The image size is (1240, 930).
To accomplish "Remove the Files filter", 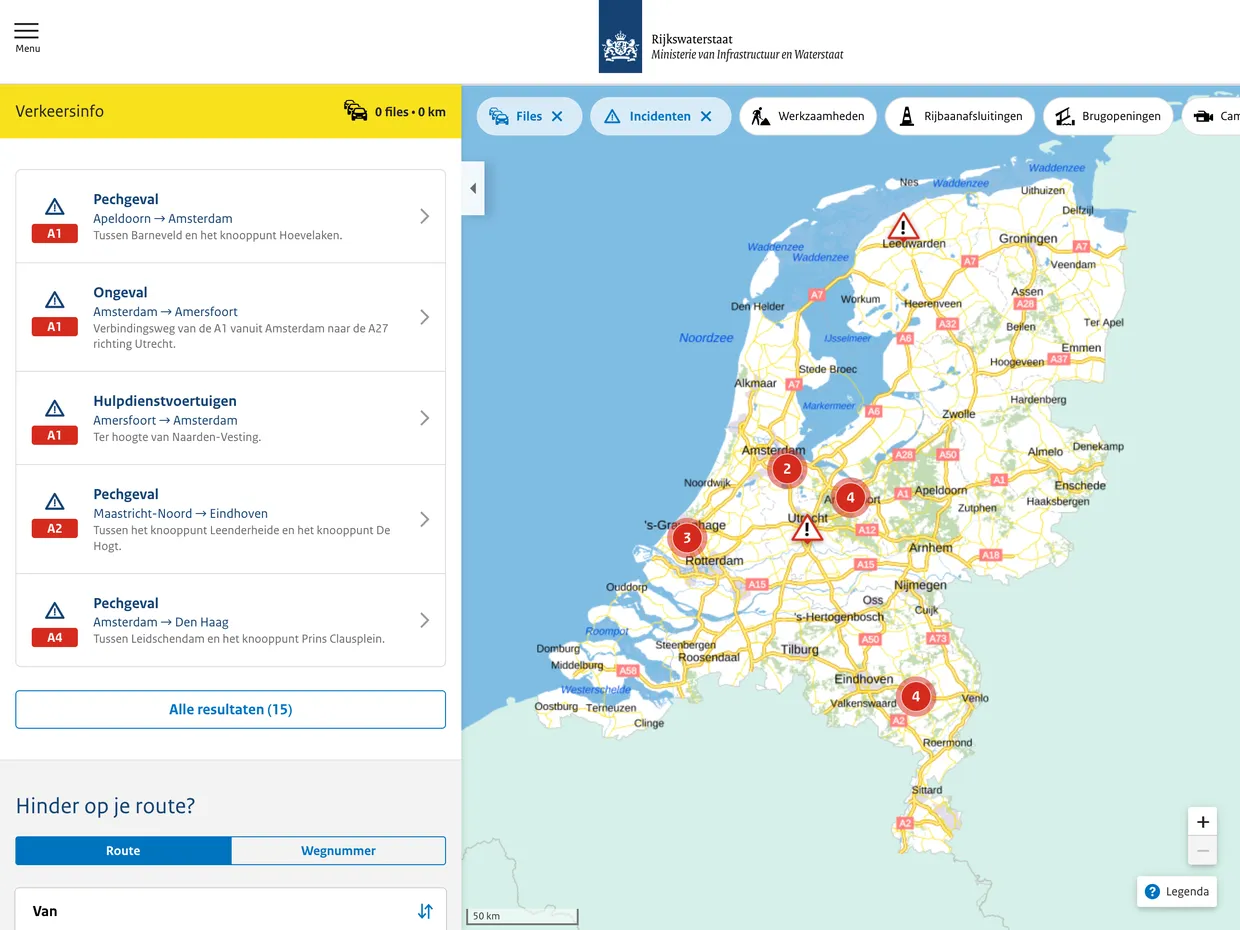I will pos(556,115).
